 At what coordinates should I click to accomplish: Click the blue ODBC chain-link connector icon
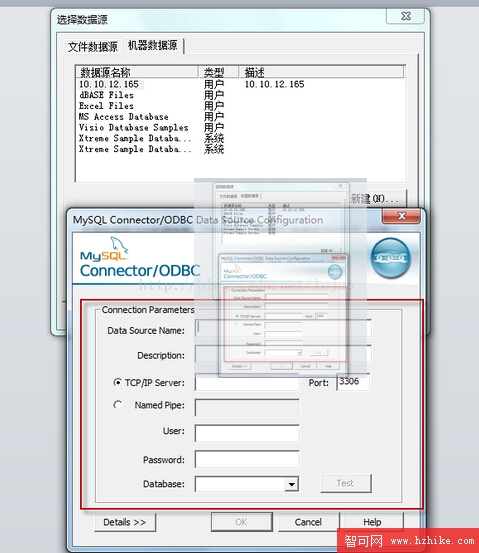pyautogui.click(x=391, y=258)
